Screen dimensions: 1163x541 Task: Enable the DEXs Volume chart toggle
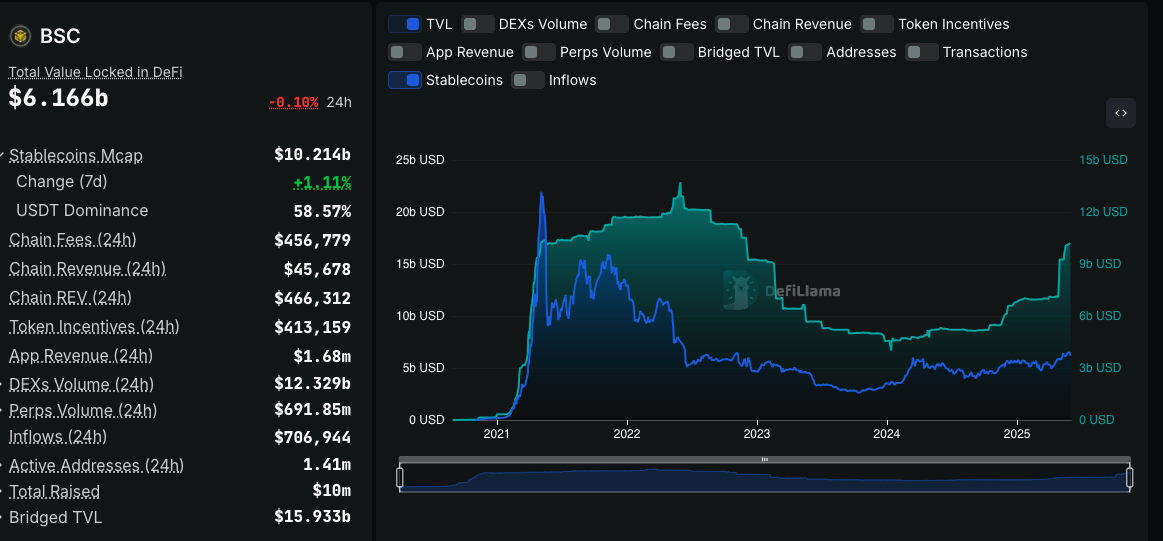pos(478,24)
